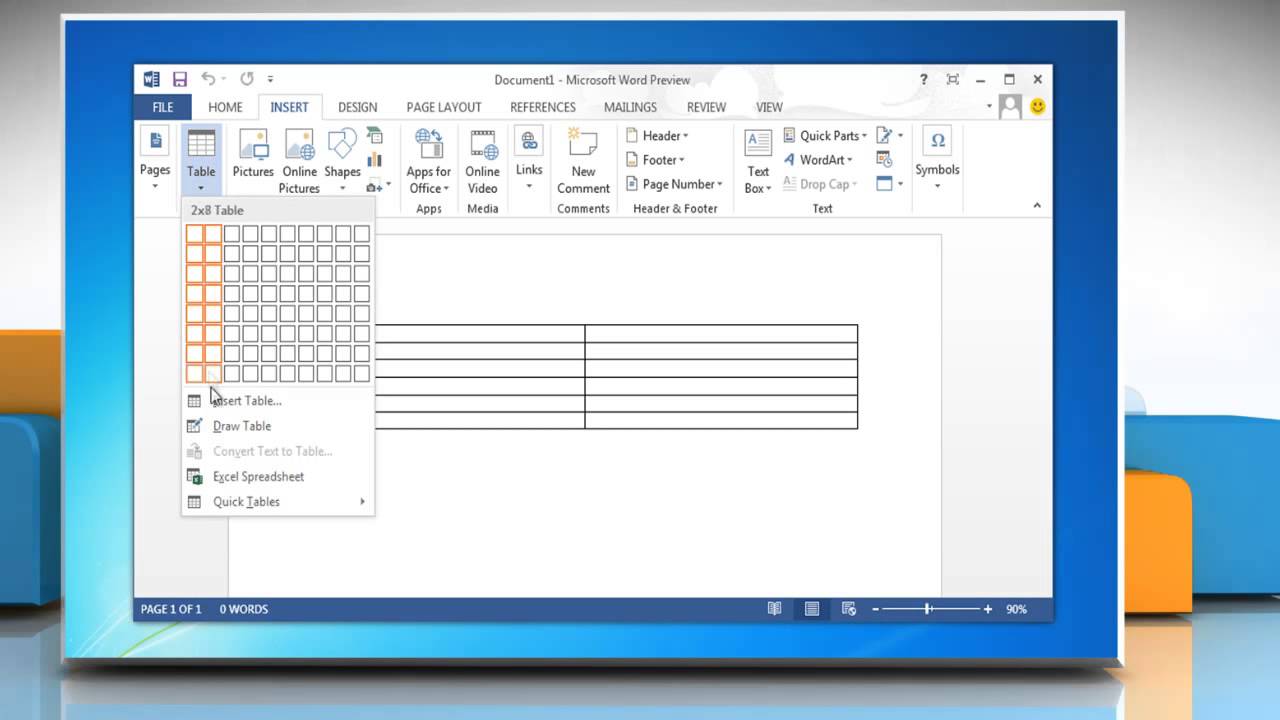
Task: Open Apps for Office
Action: 428,161
